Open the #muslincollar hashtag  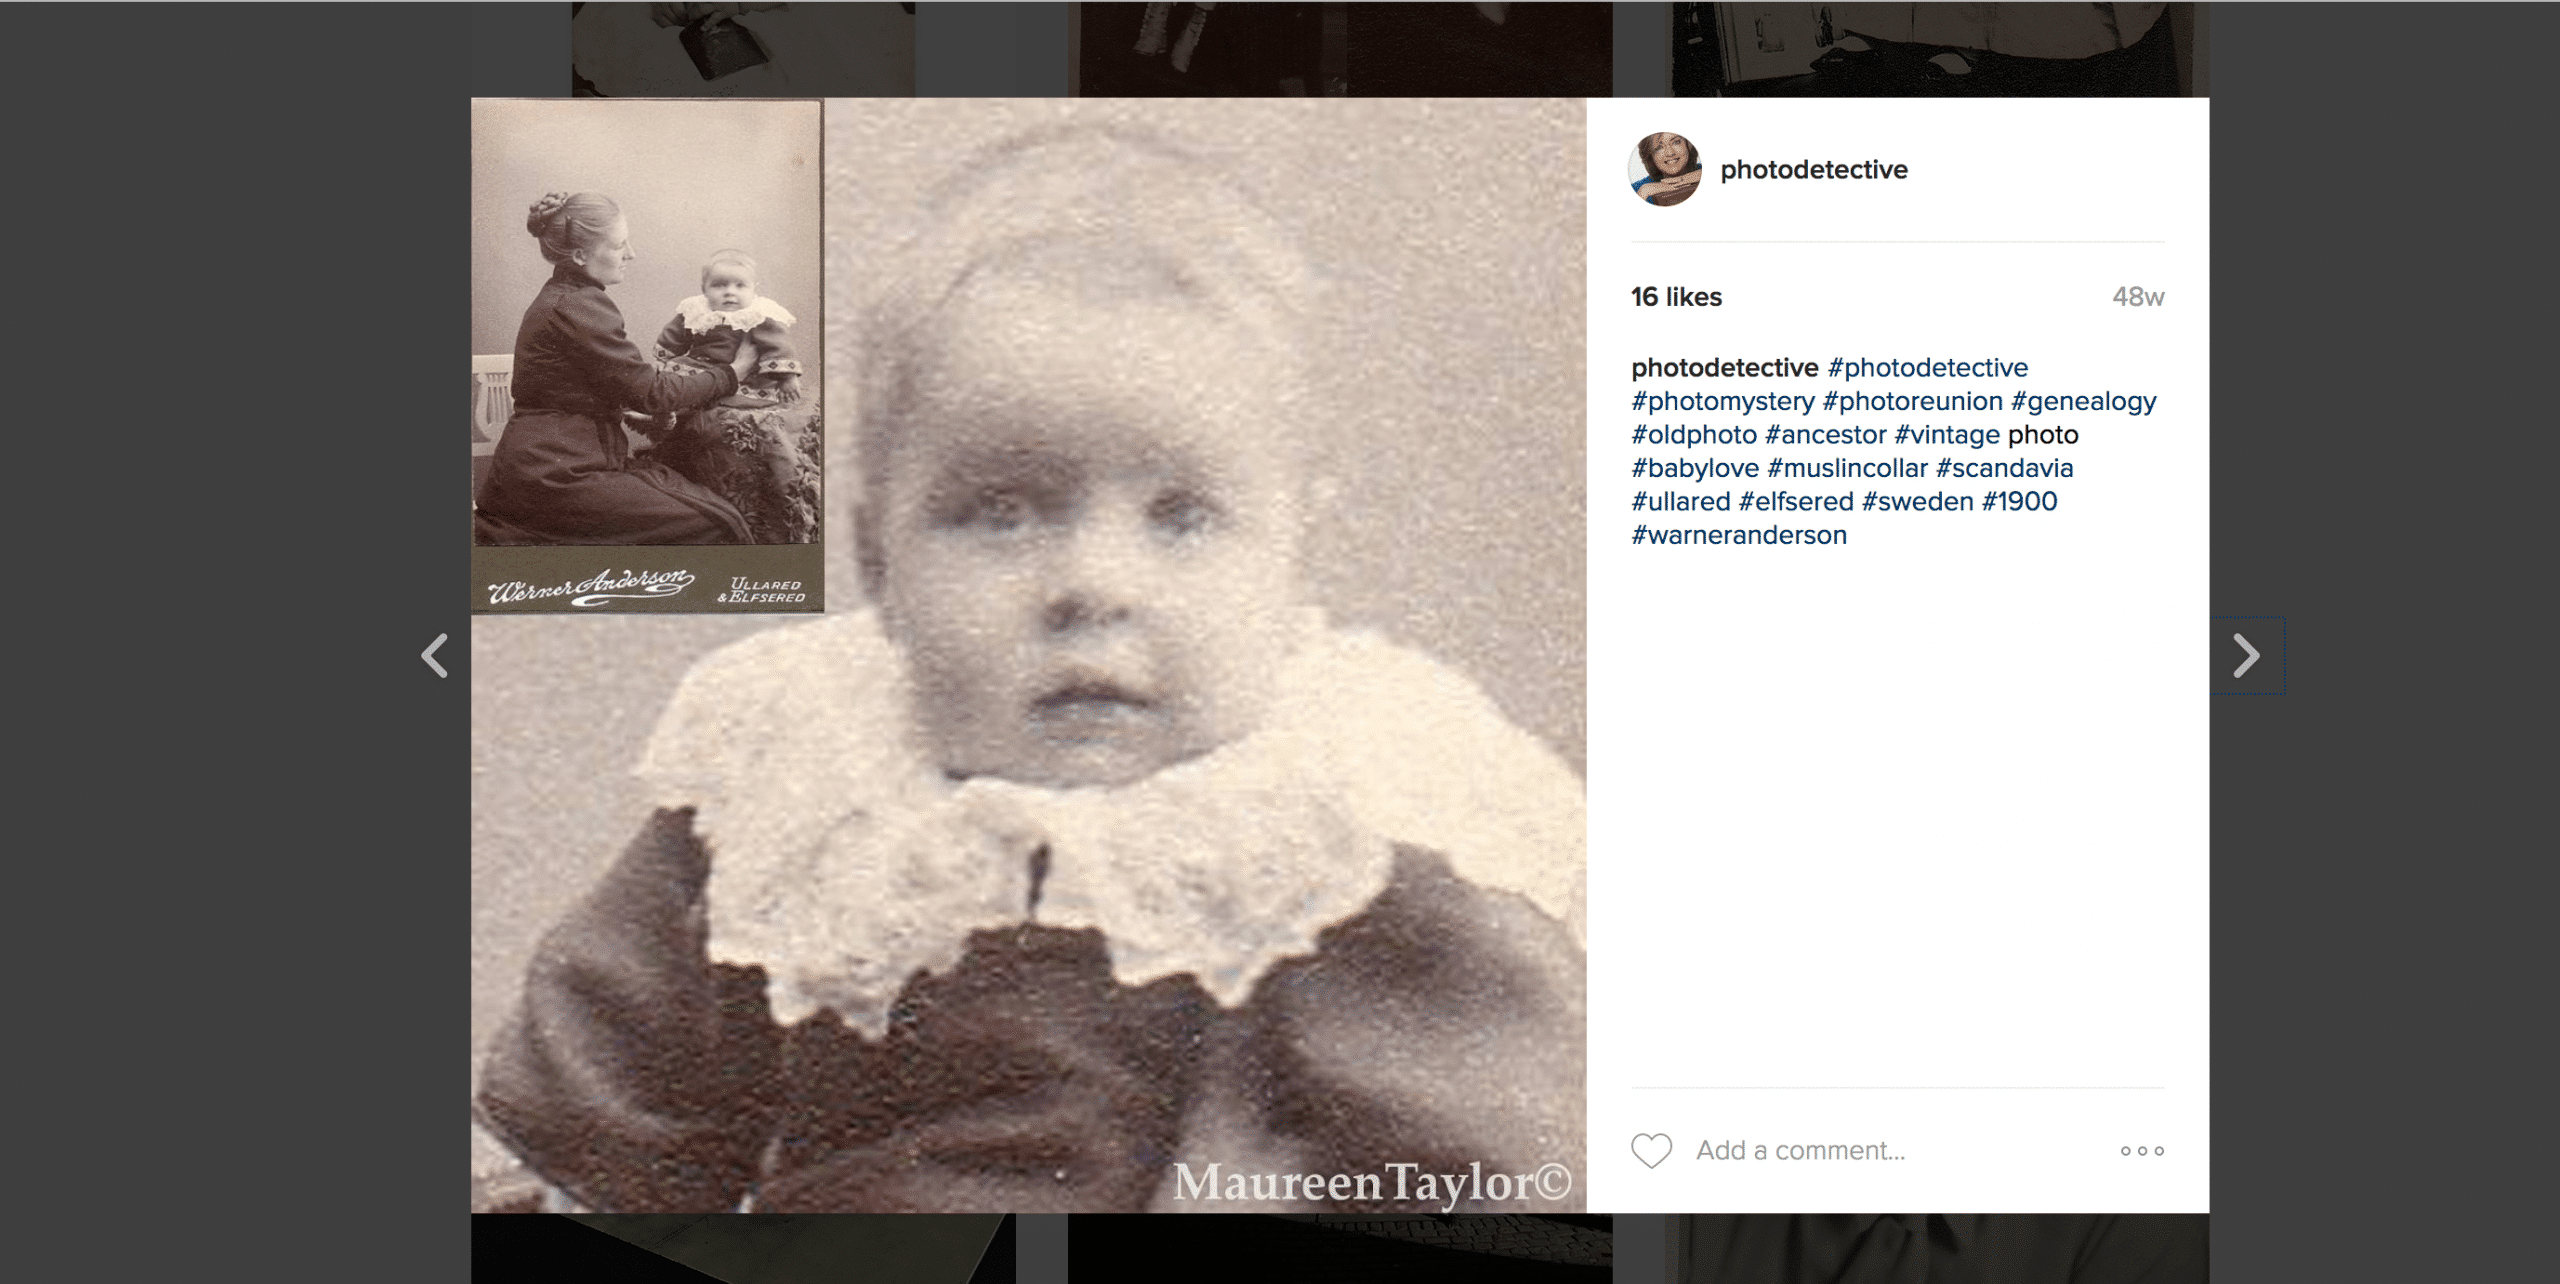pyautogui.click(x=1847, y=469)
